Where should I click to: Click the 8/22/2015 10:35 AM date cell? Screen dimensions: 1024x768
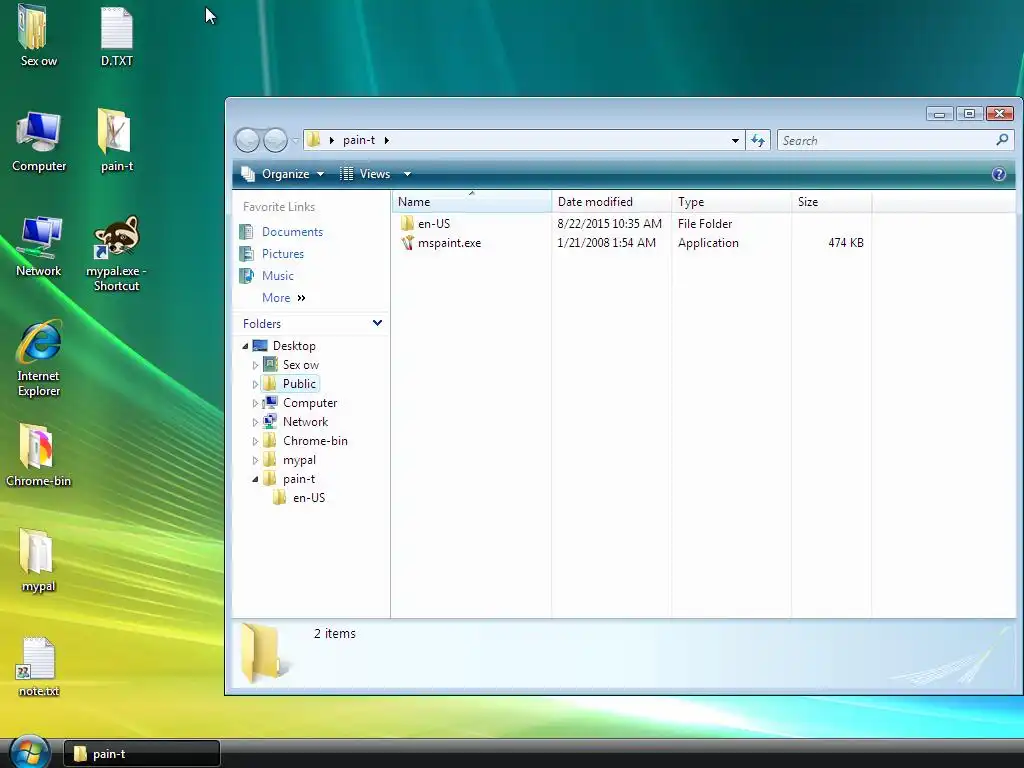pyautogui.click(x=609, y=223)
